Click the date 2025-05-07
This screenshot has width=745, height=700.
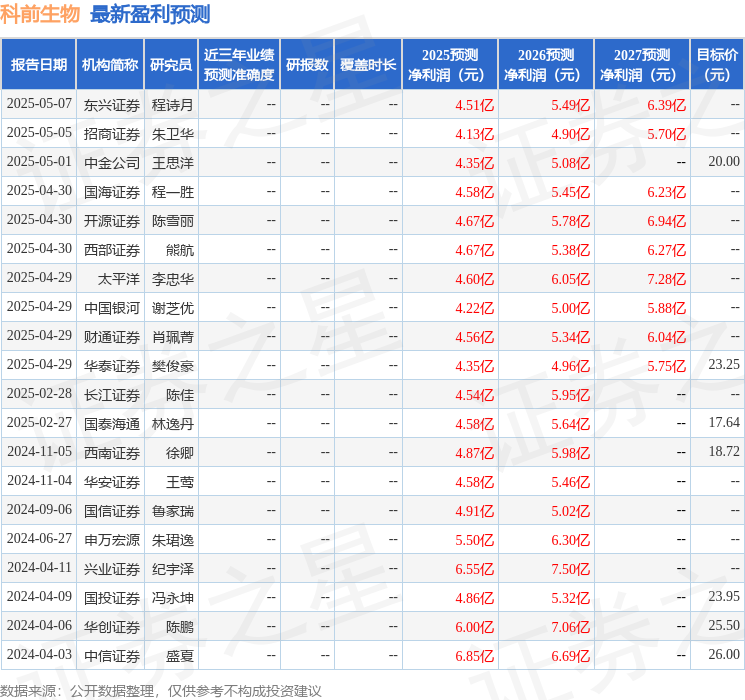(x=39, y=104)
